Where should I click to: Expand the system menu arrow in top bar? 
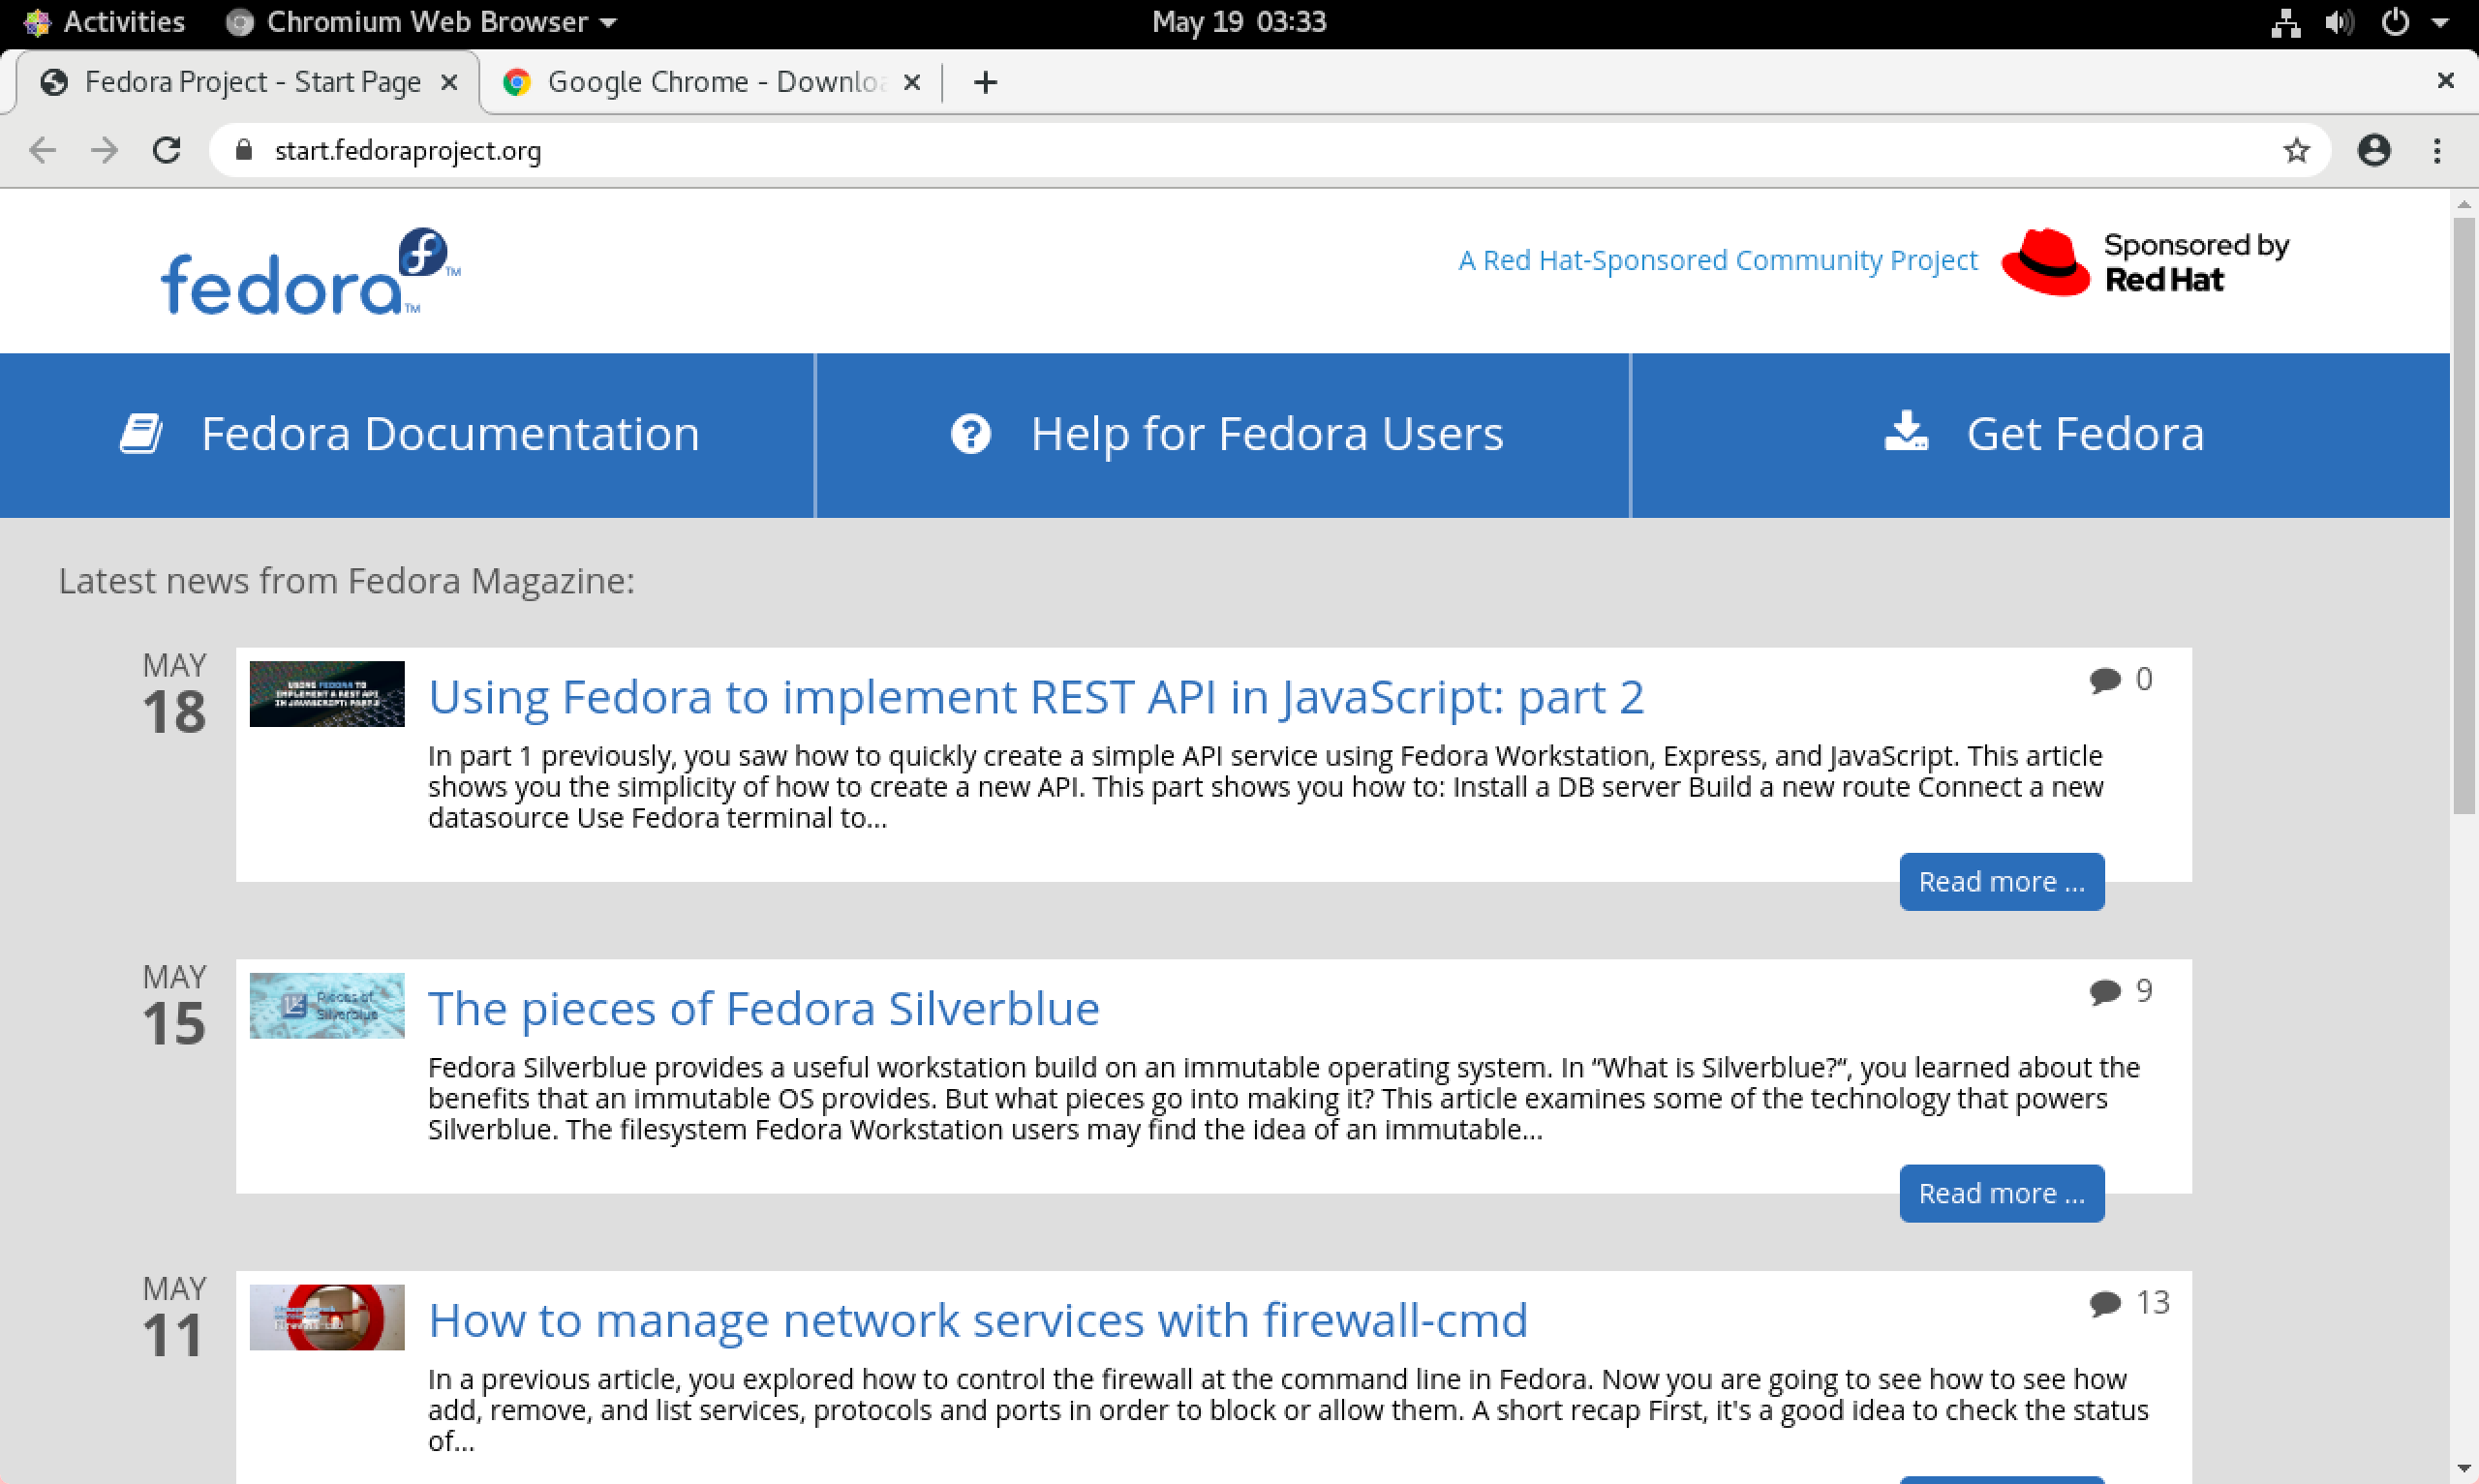(x=2440, y=23)
